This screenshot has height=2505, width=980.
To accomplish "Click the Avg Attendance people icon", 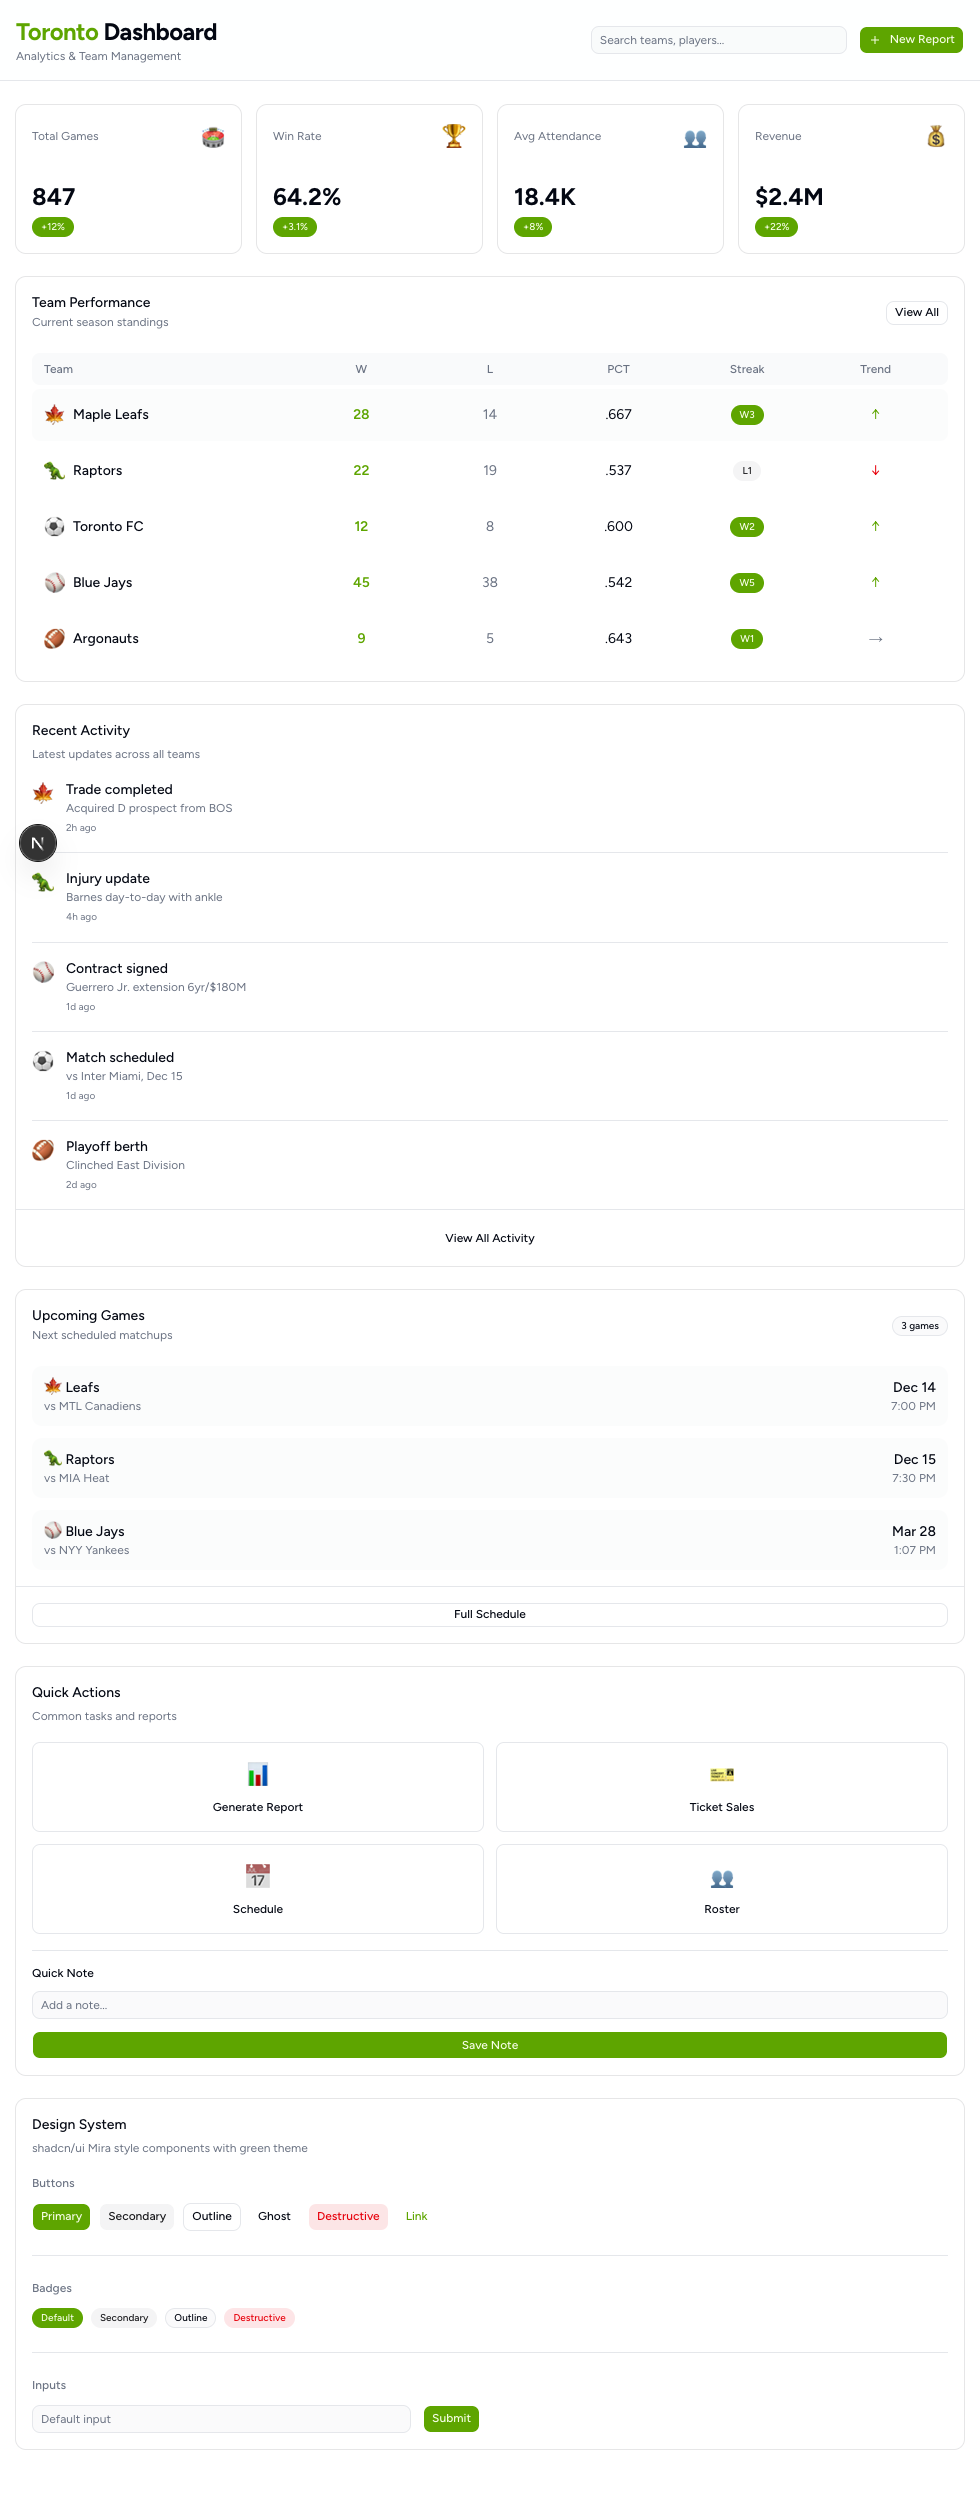I will [x=695, y=138].
